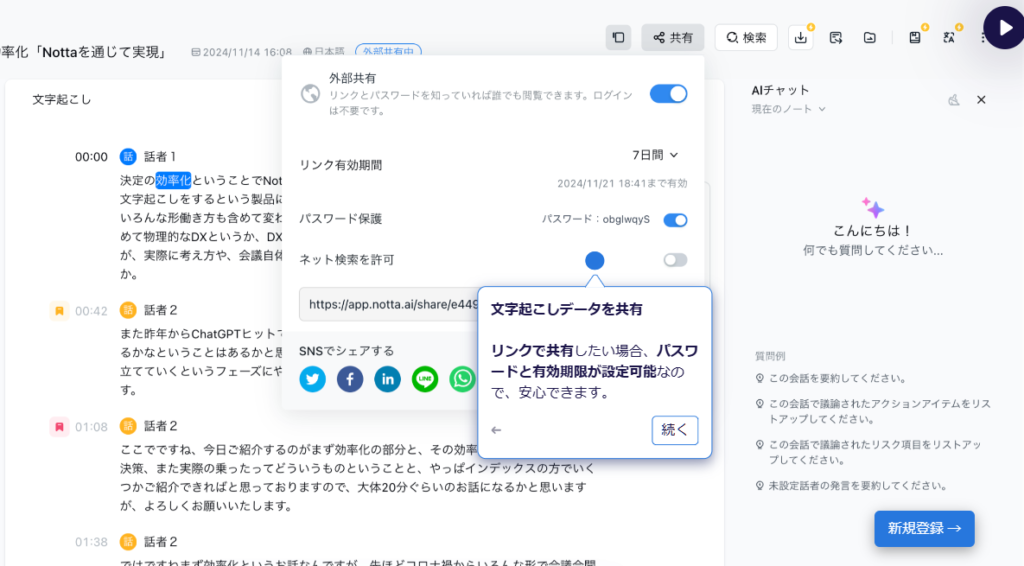This screenshot has width=1024, height=566.
Task: Open the 共有 share button
Action: [673, 37]
